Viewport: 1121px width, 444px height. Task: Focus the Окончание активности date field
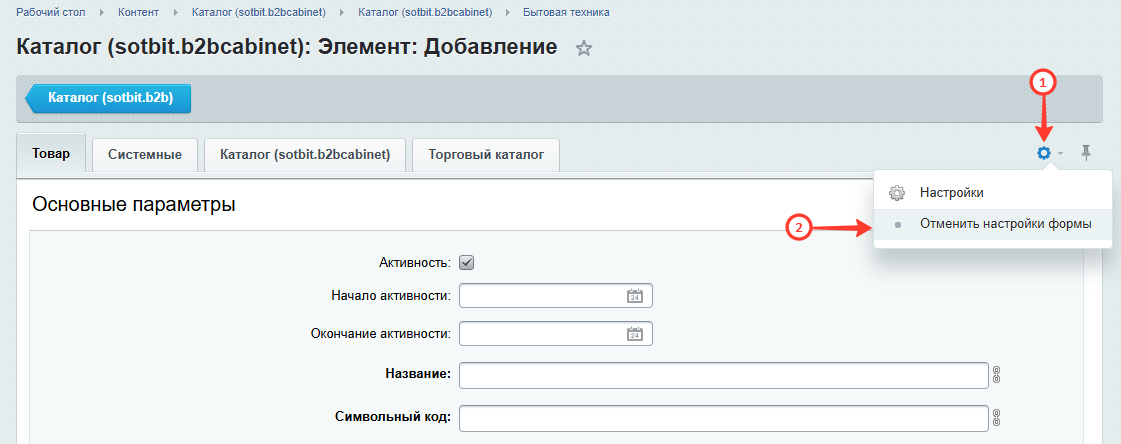(556, 334)
